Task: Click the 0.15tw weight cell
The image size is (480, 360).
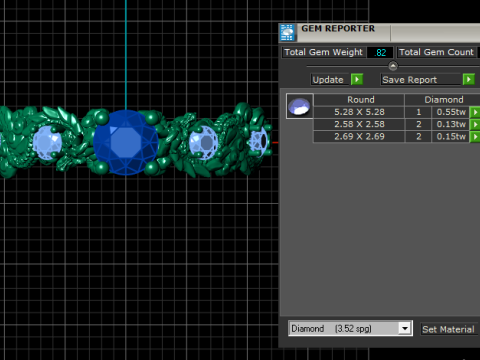Action: click(450, 137)
